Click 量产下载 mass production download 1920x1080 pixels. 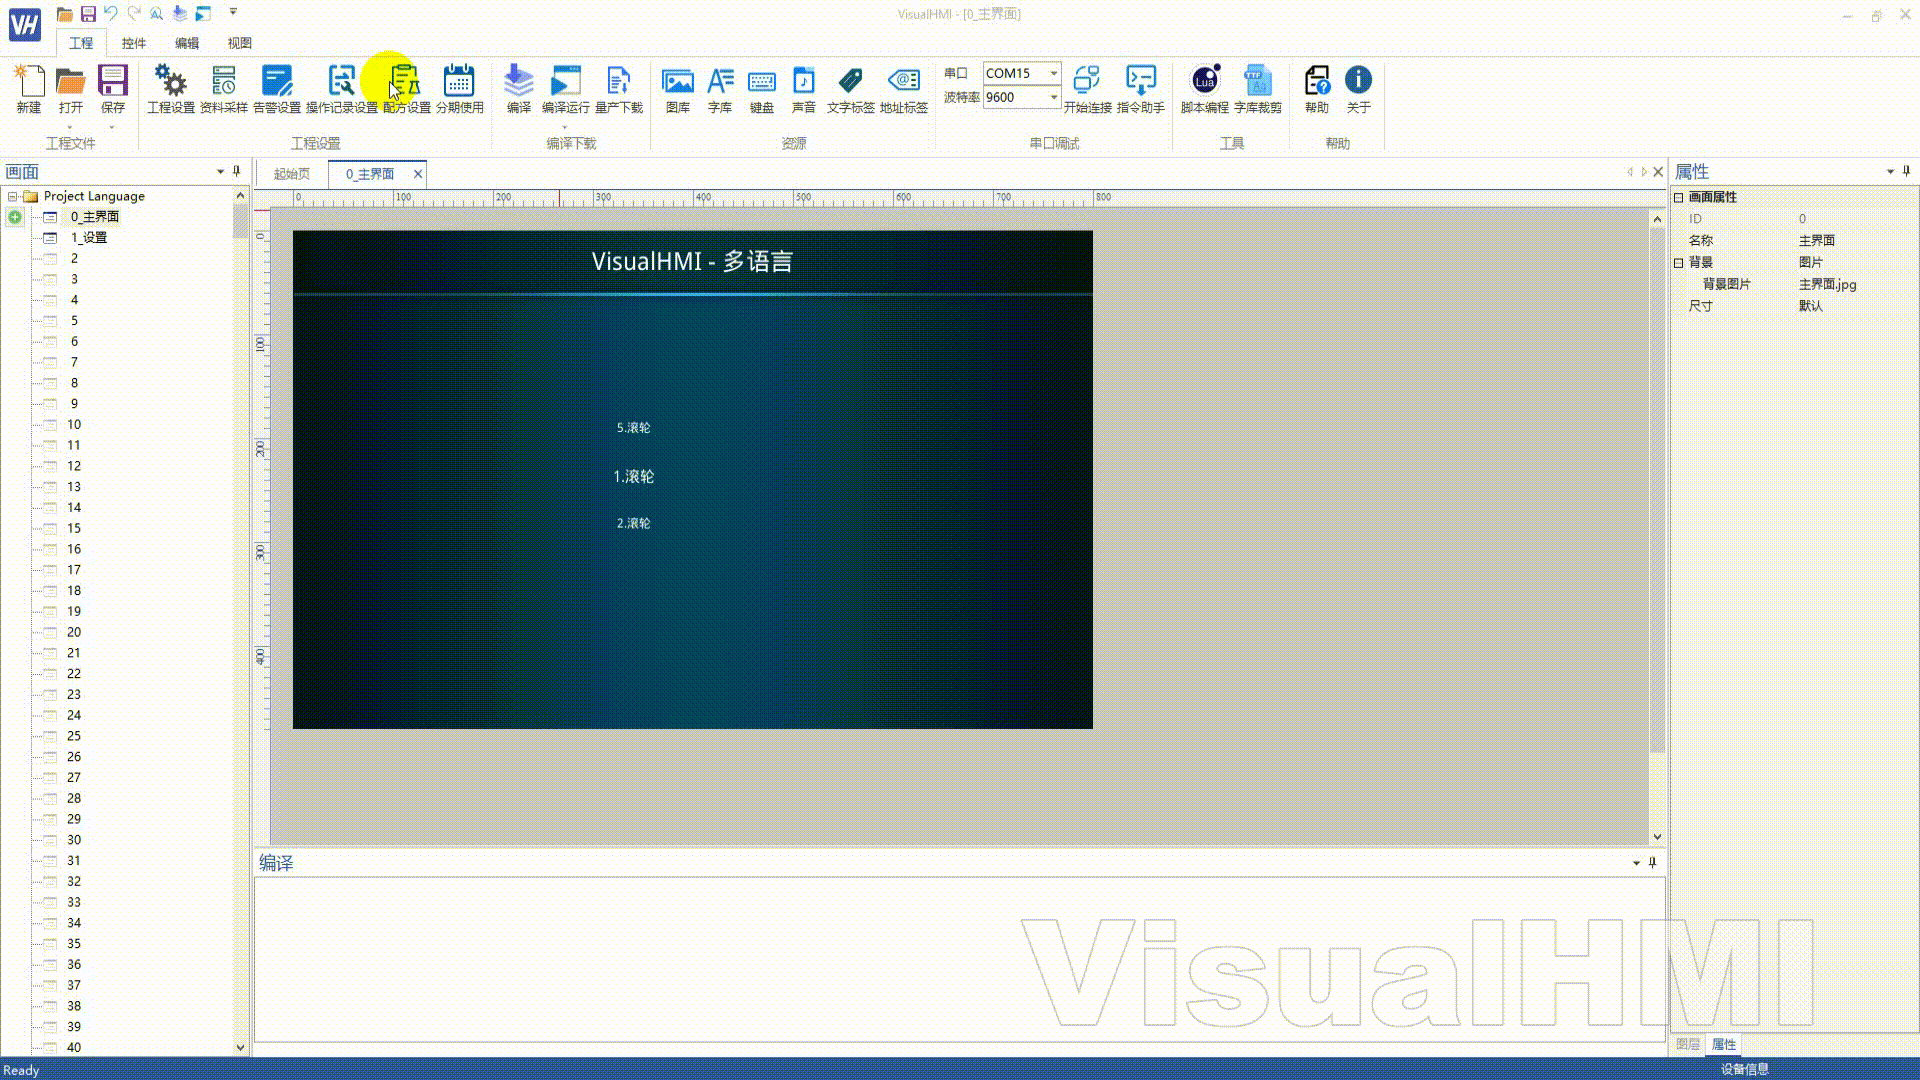[619, 89]
